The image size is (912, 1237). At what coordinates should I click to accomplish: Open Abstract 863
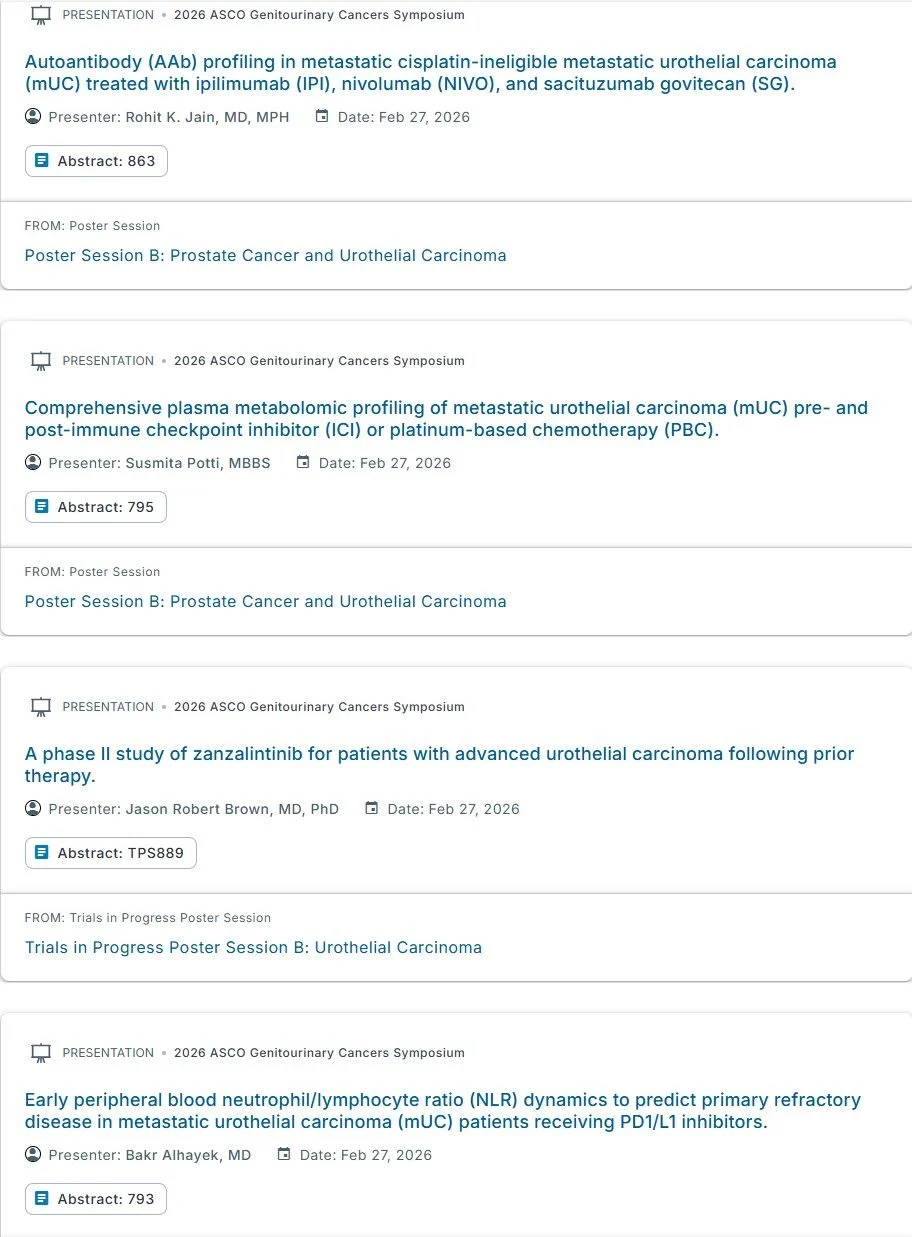(x=96, y=161)
